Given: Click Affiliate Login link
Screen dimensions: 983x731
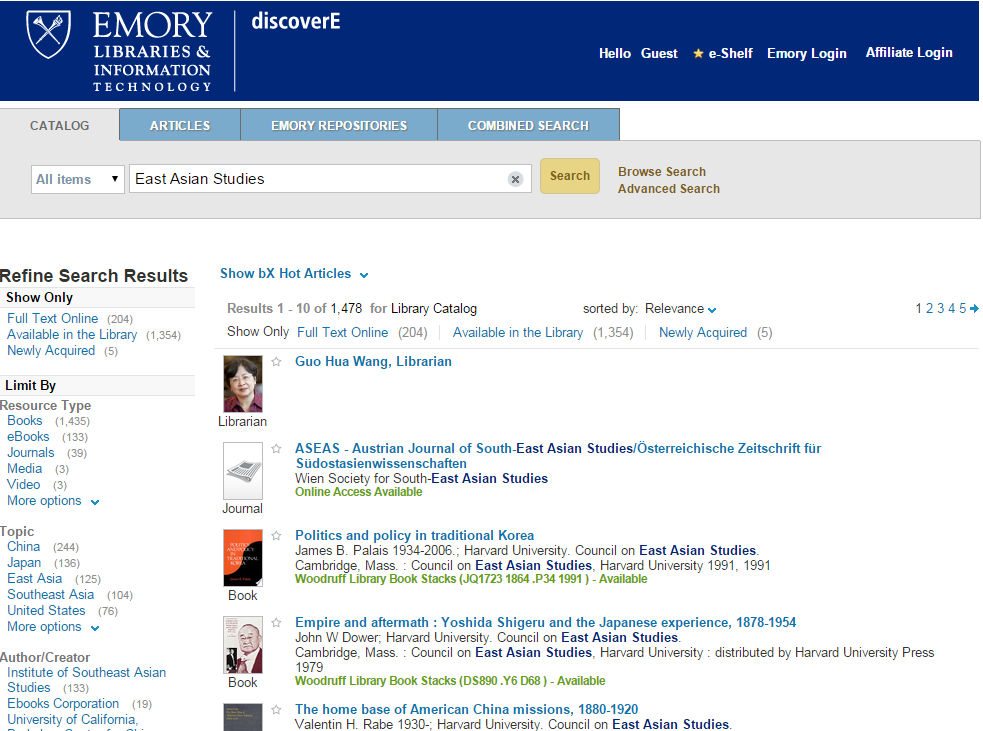Looking at the screenshot, I should pyautogui.click(x=908, y=53).
